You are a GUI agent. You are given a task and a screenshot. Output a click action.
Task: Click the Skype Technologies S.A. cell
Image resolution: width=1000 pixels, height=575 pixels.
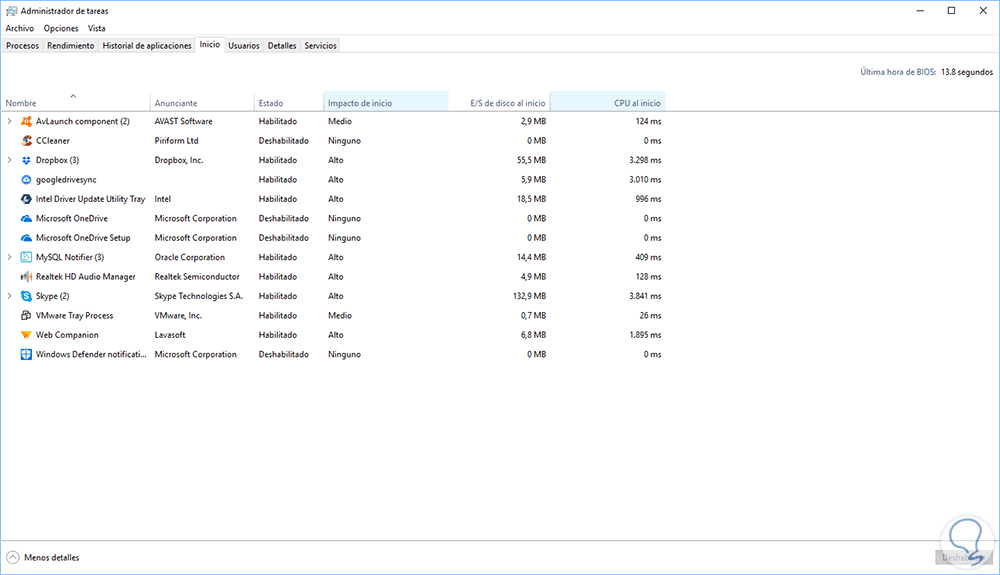tap(198, 296)
